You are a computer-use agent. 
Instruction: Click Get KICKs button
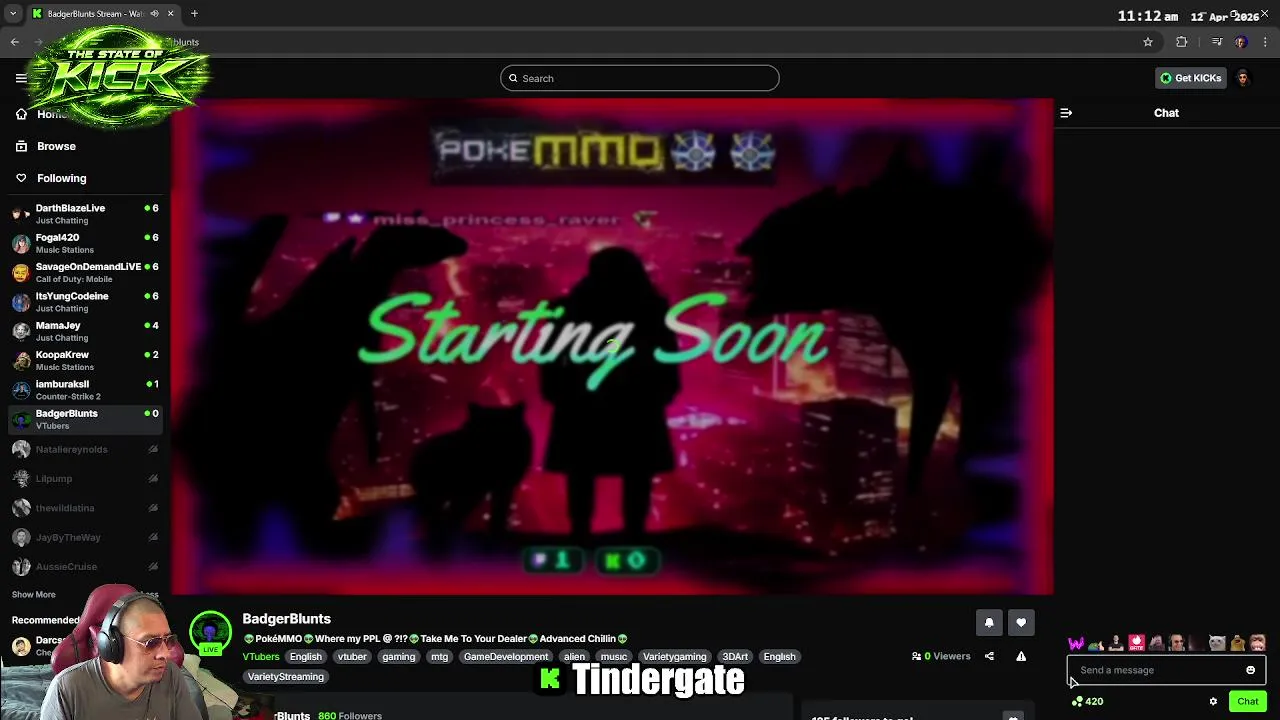pyautogui.click(x=1190, y=78)
